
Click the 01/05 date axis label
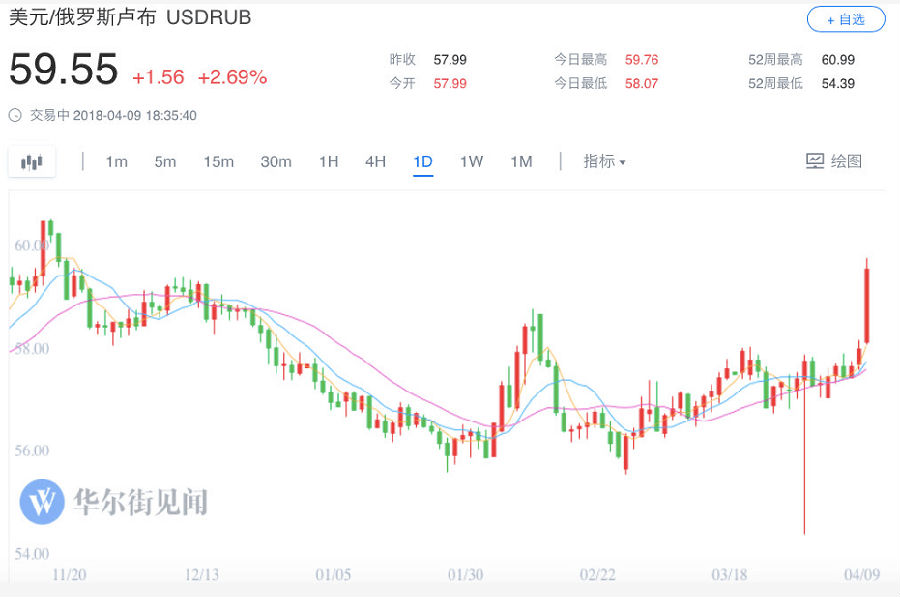coord(333,575)
